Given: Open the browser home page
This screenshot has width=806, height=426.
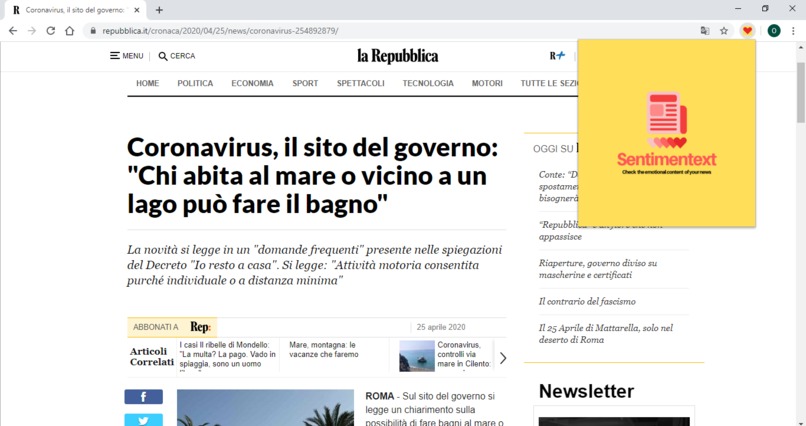Looking at the screenshot, I should tap(69, 31).
